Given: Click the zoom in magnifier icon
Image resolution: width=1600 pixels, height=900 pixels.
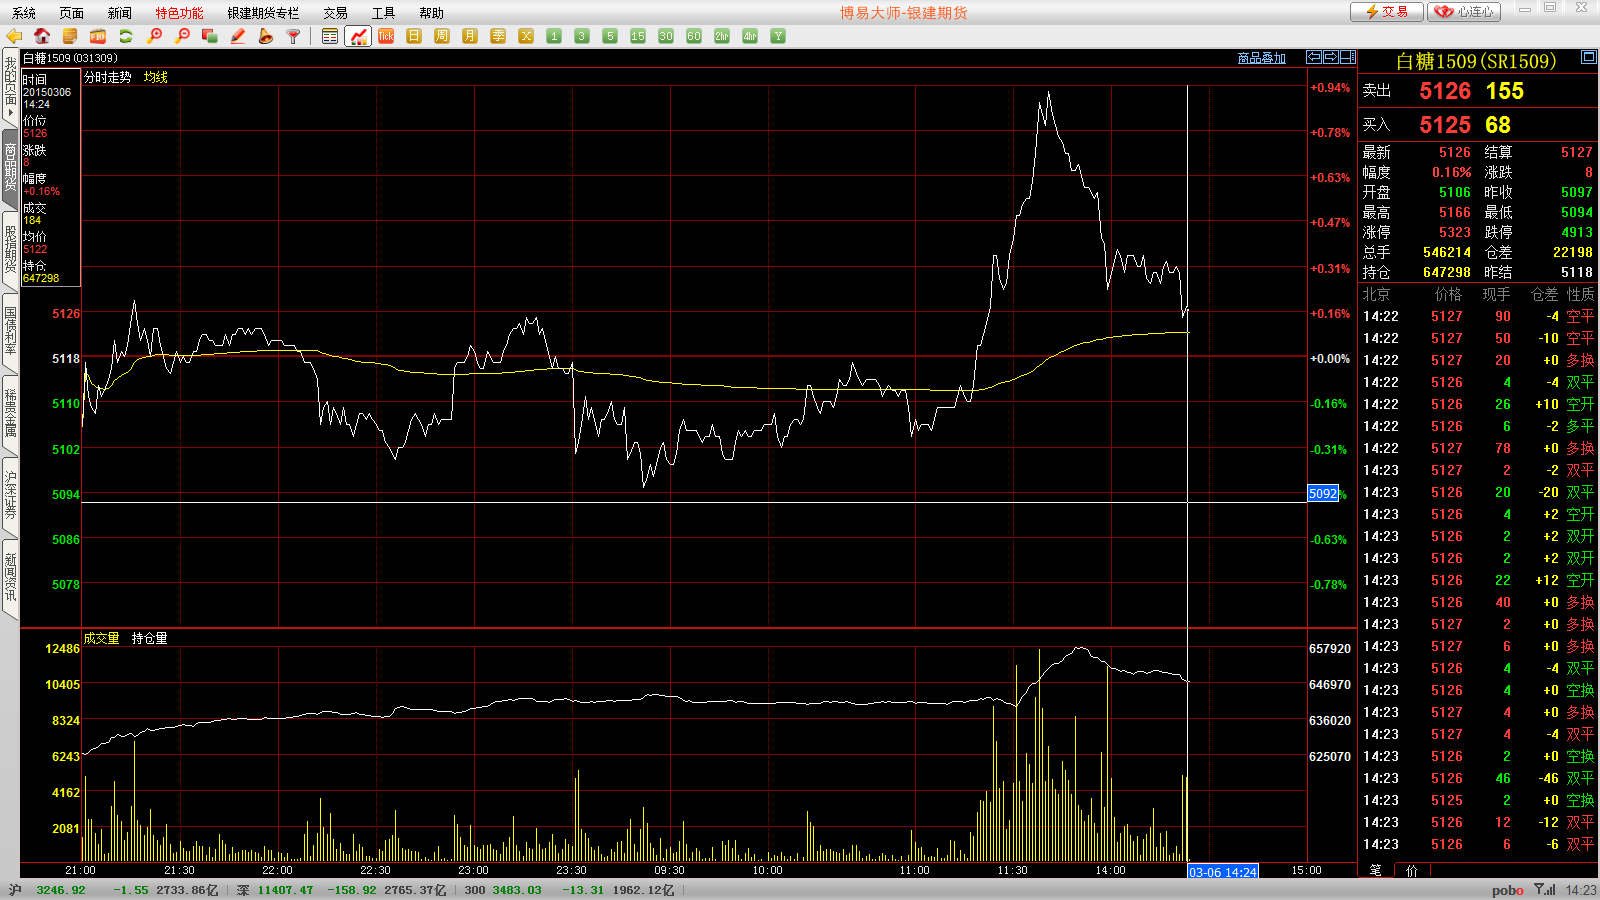Looking at the screenshot, I should click(154, 36).
